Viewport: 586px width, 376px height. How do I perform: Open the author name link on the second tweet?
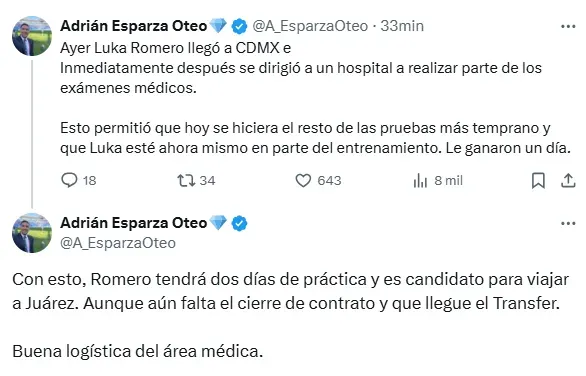tap(133, 223)
